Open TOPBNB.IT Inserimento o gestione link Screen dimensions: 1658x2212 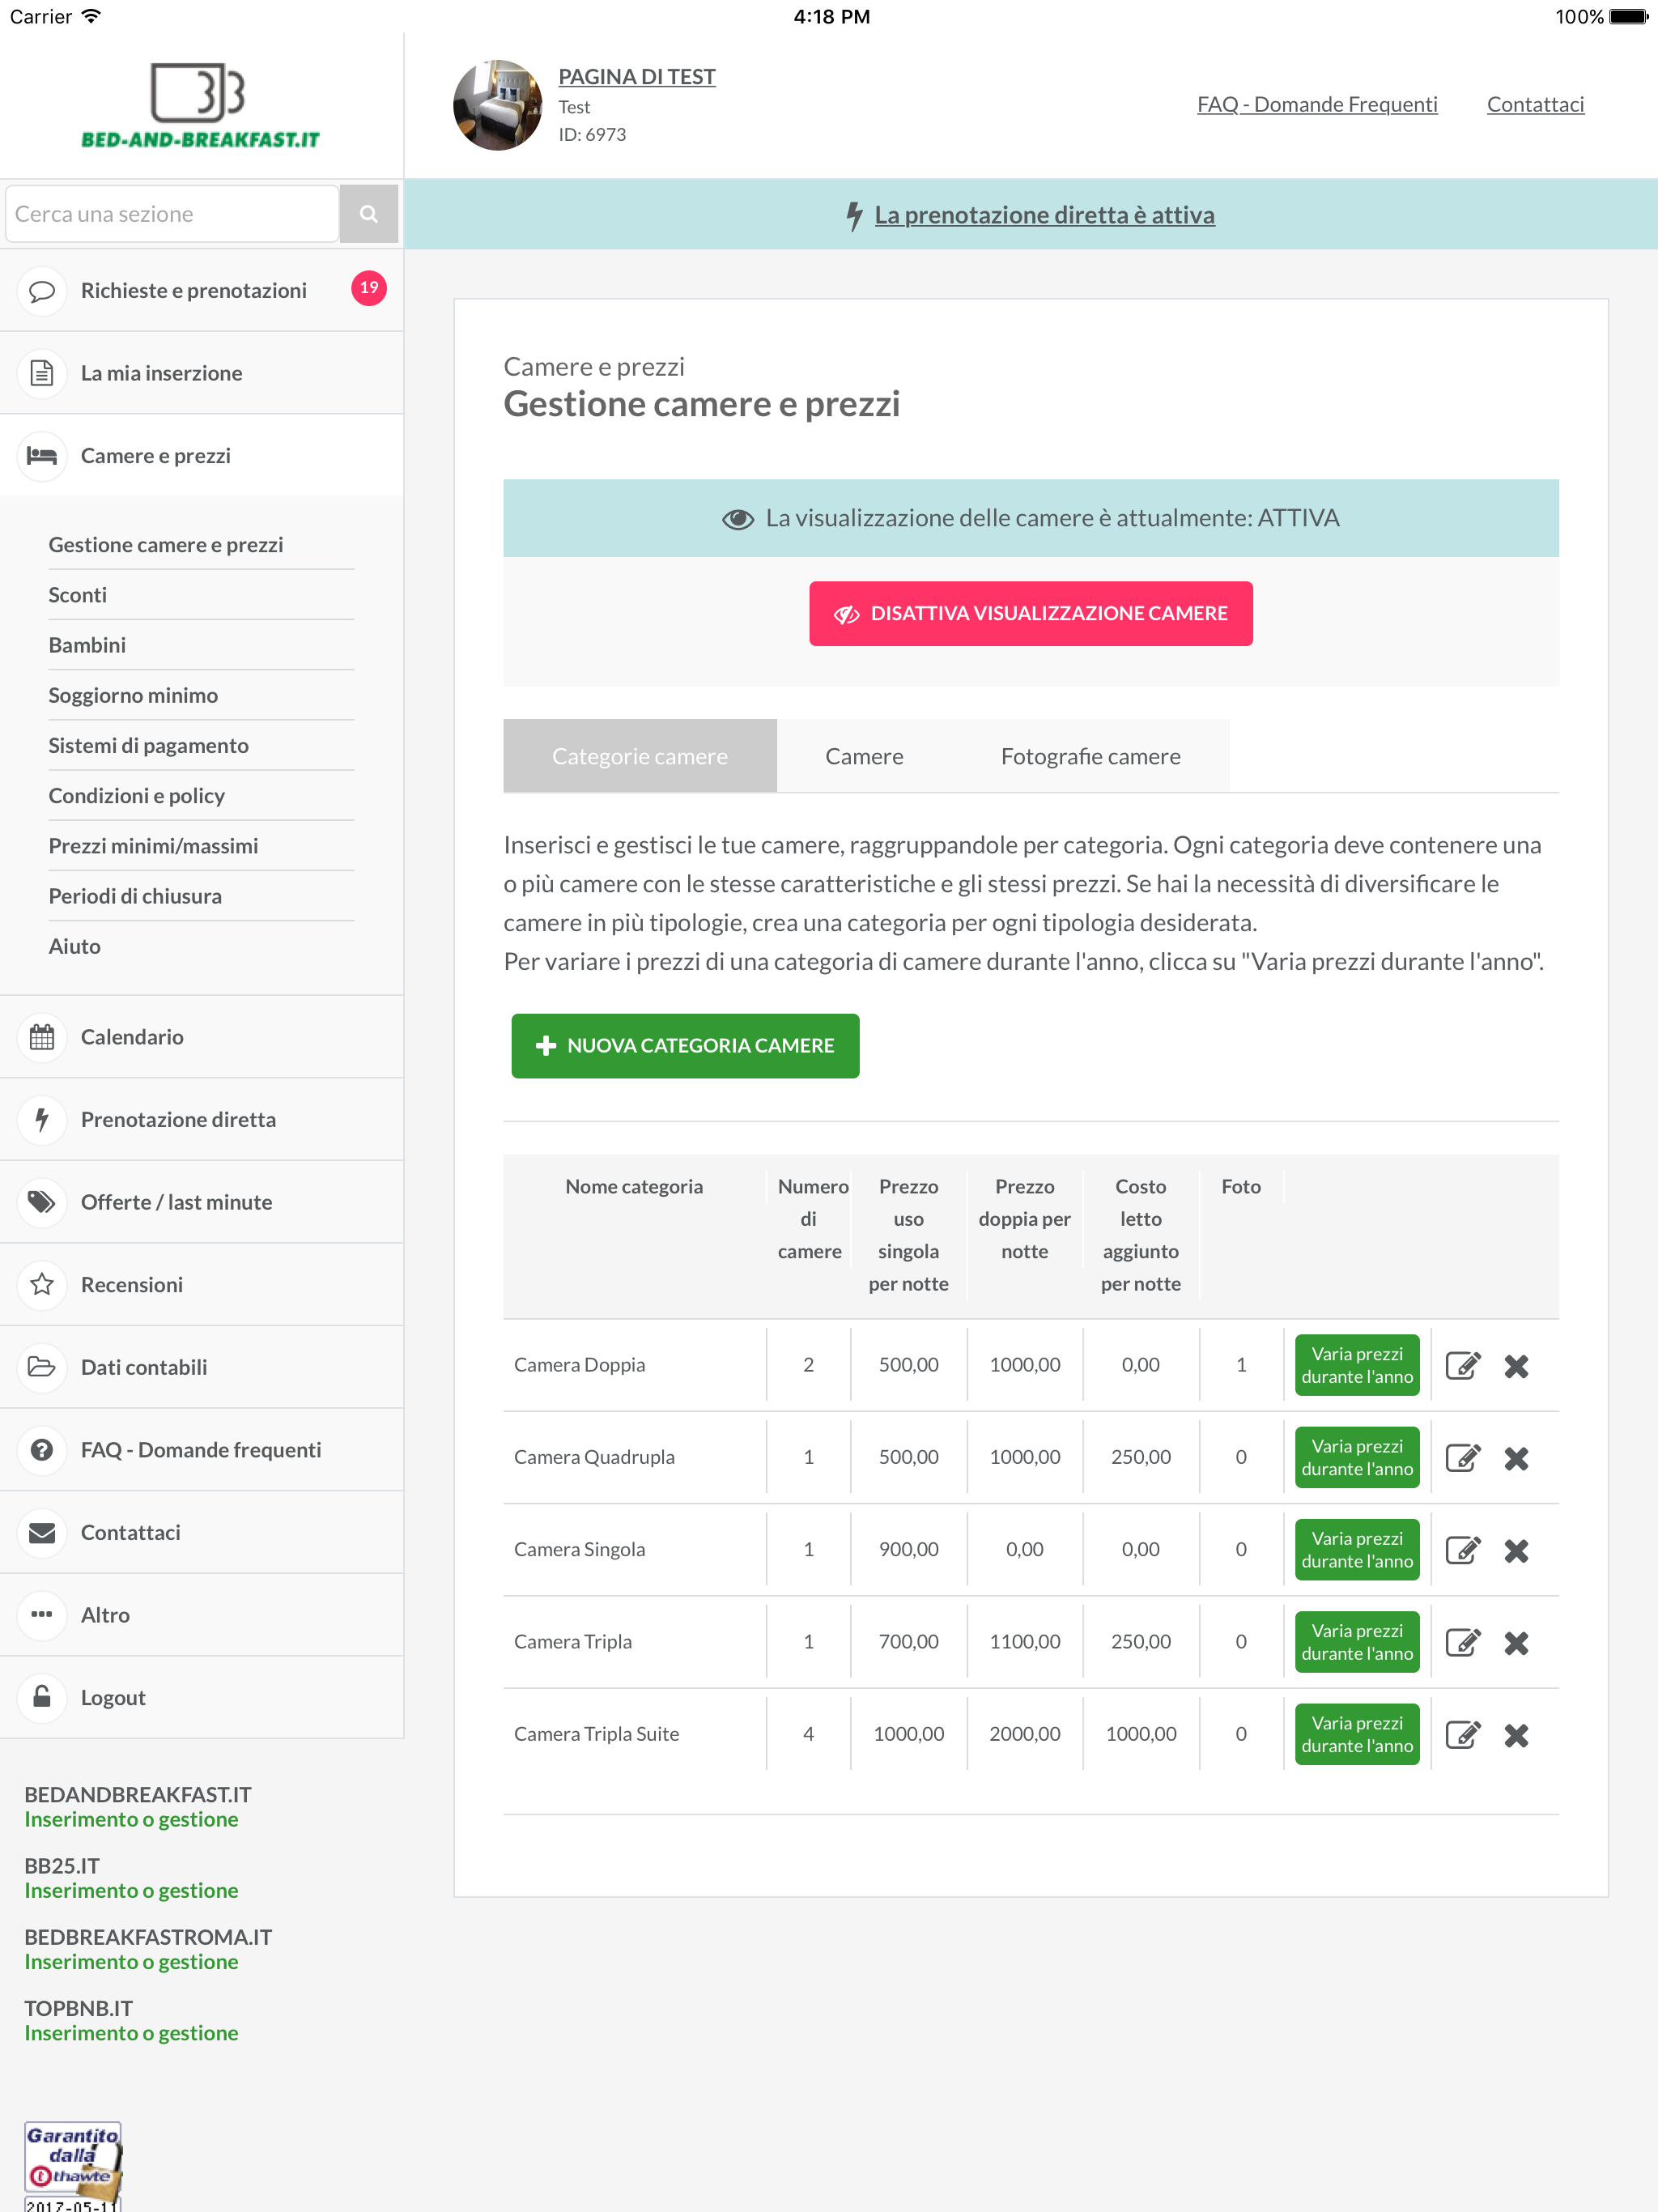[131, 2032]
